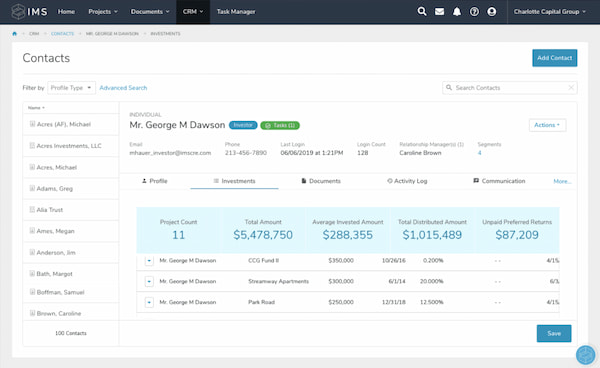
Task: Open the mail envelope icon
Action: pyautogui.click(x=439, y=11)
